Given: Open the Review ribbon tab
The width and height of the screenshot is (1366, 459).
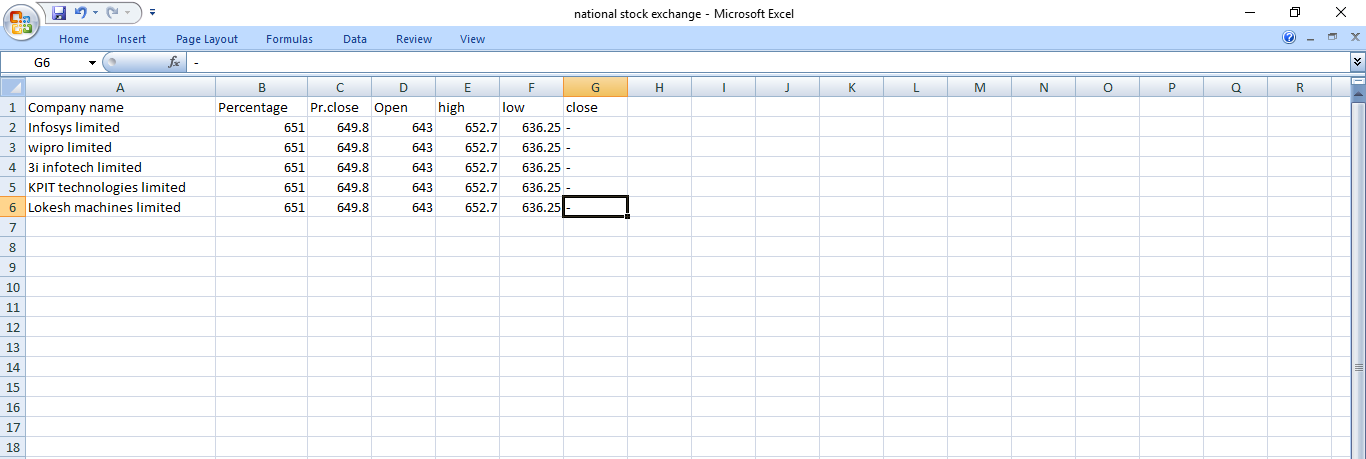Looking at the screenshot, I should (x=414, y=39).
